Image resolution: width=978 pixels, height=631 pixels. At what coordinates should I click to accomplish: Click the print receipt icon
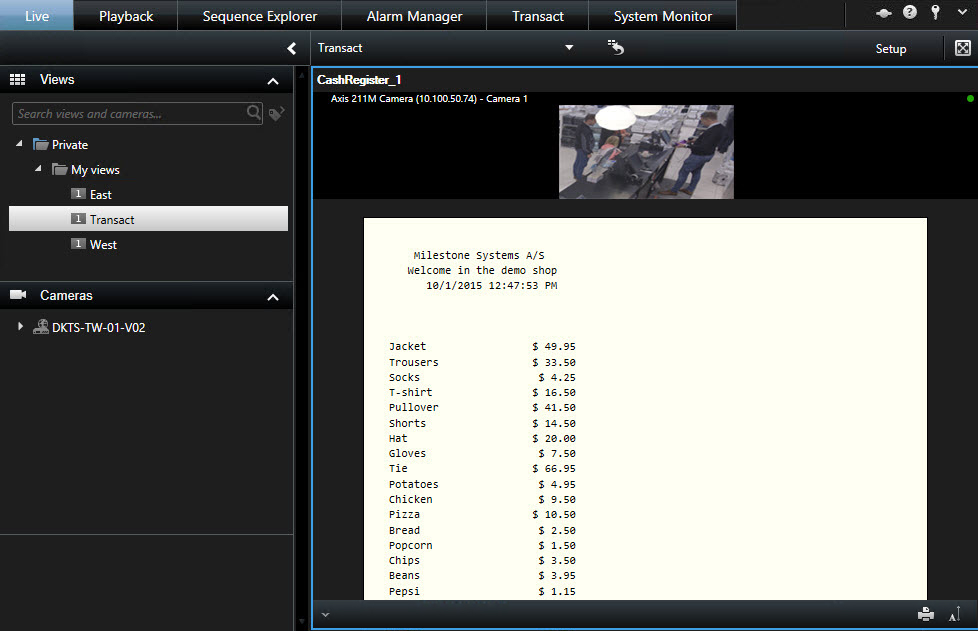925,614
